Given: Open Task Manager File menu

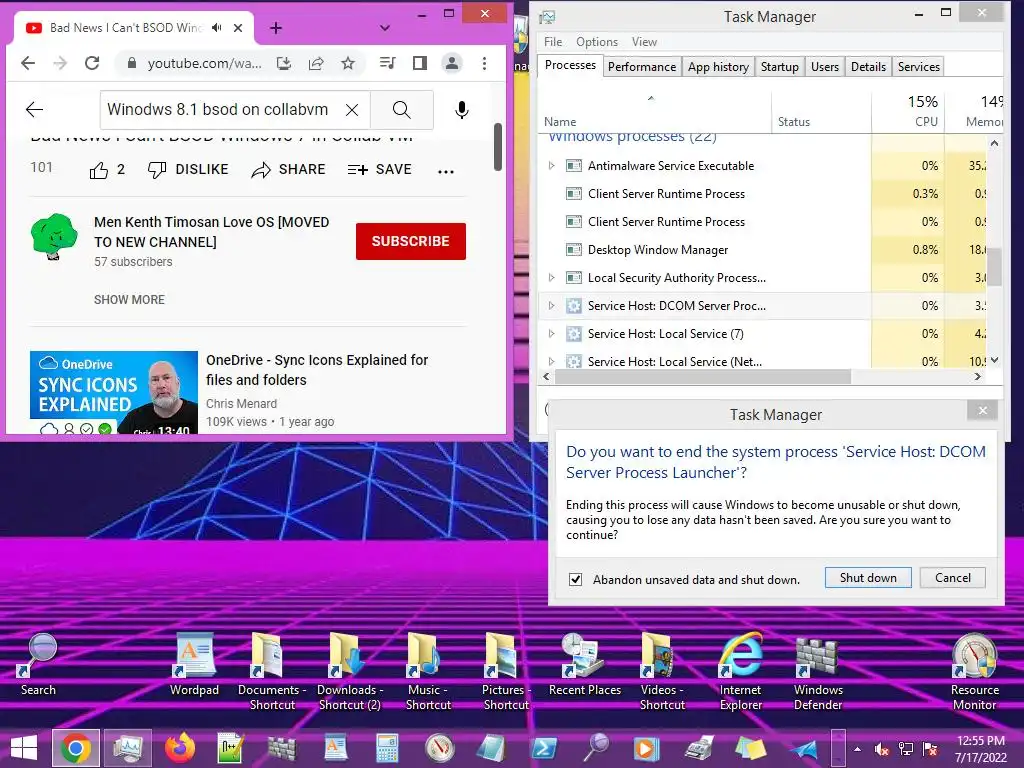Looking at the screenshot, I should click(x=552, y=42).
